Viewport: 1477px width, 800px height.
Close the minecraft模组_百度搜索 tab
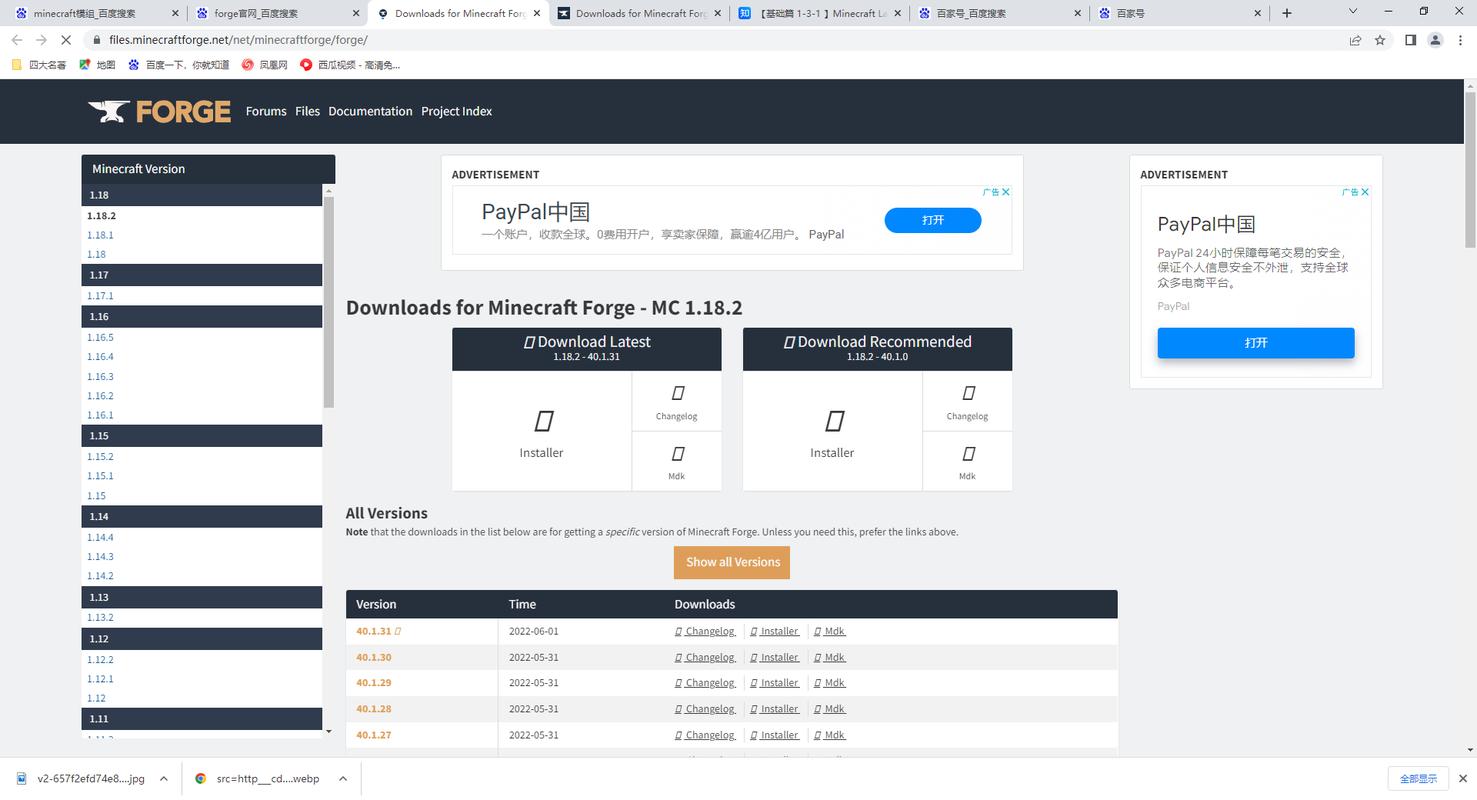coord(175,13)
